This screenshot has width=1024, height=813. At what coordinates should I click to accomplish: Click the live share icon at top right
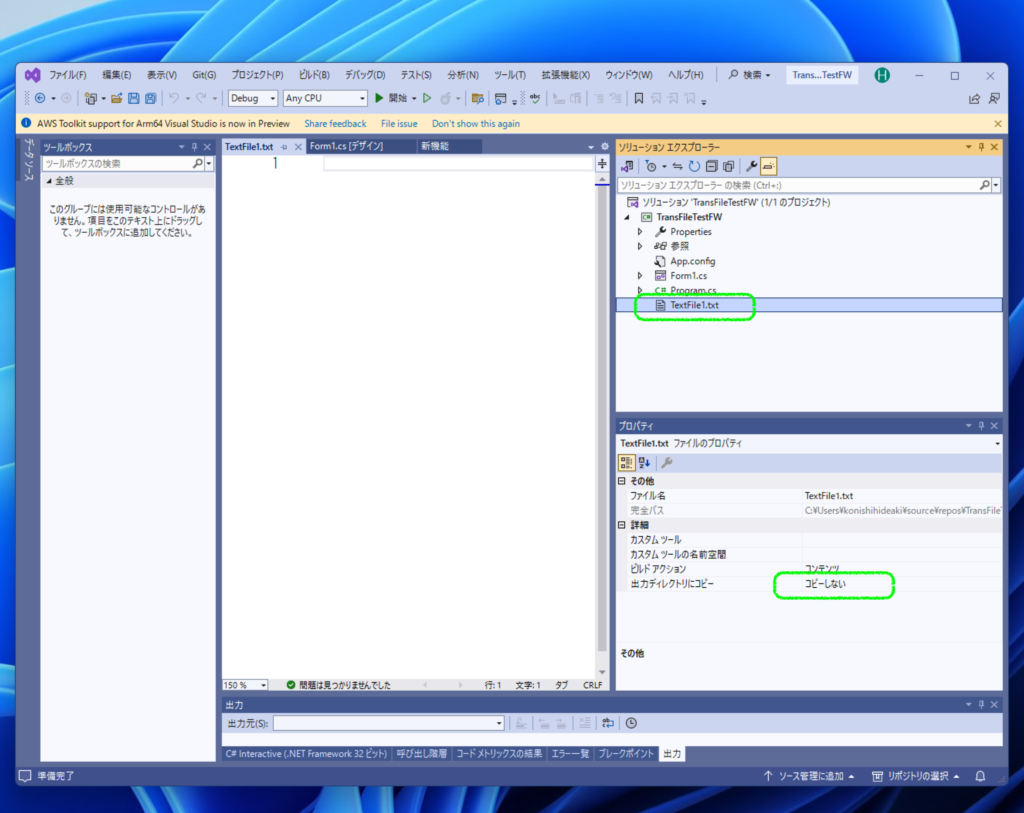pyautogui.click(x=974, y=99)
